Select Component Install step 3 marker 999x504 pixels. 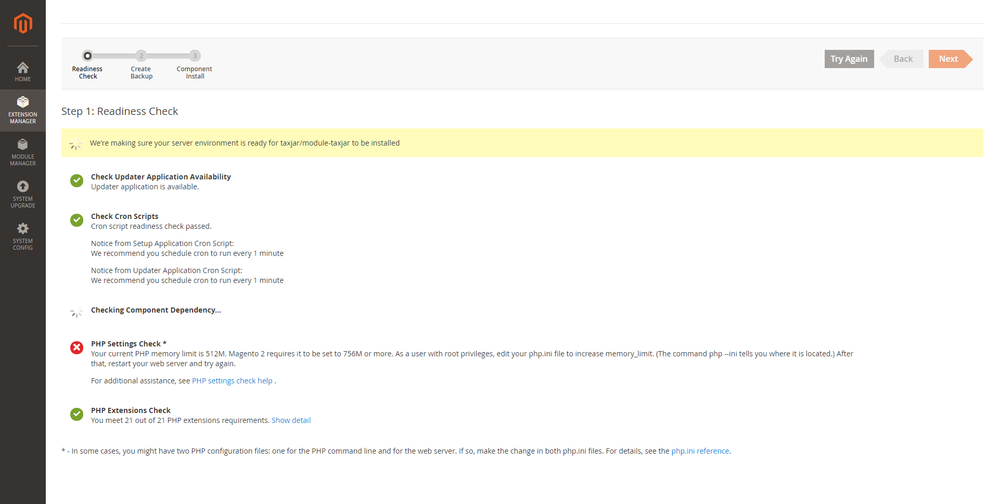[195, 55]
